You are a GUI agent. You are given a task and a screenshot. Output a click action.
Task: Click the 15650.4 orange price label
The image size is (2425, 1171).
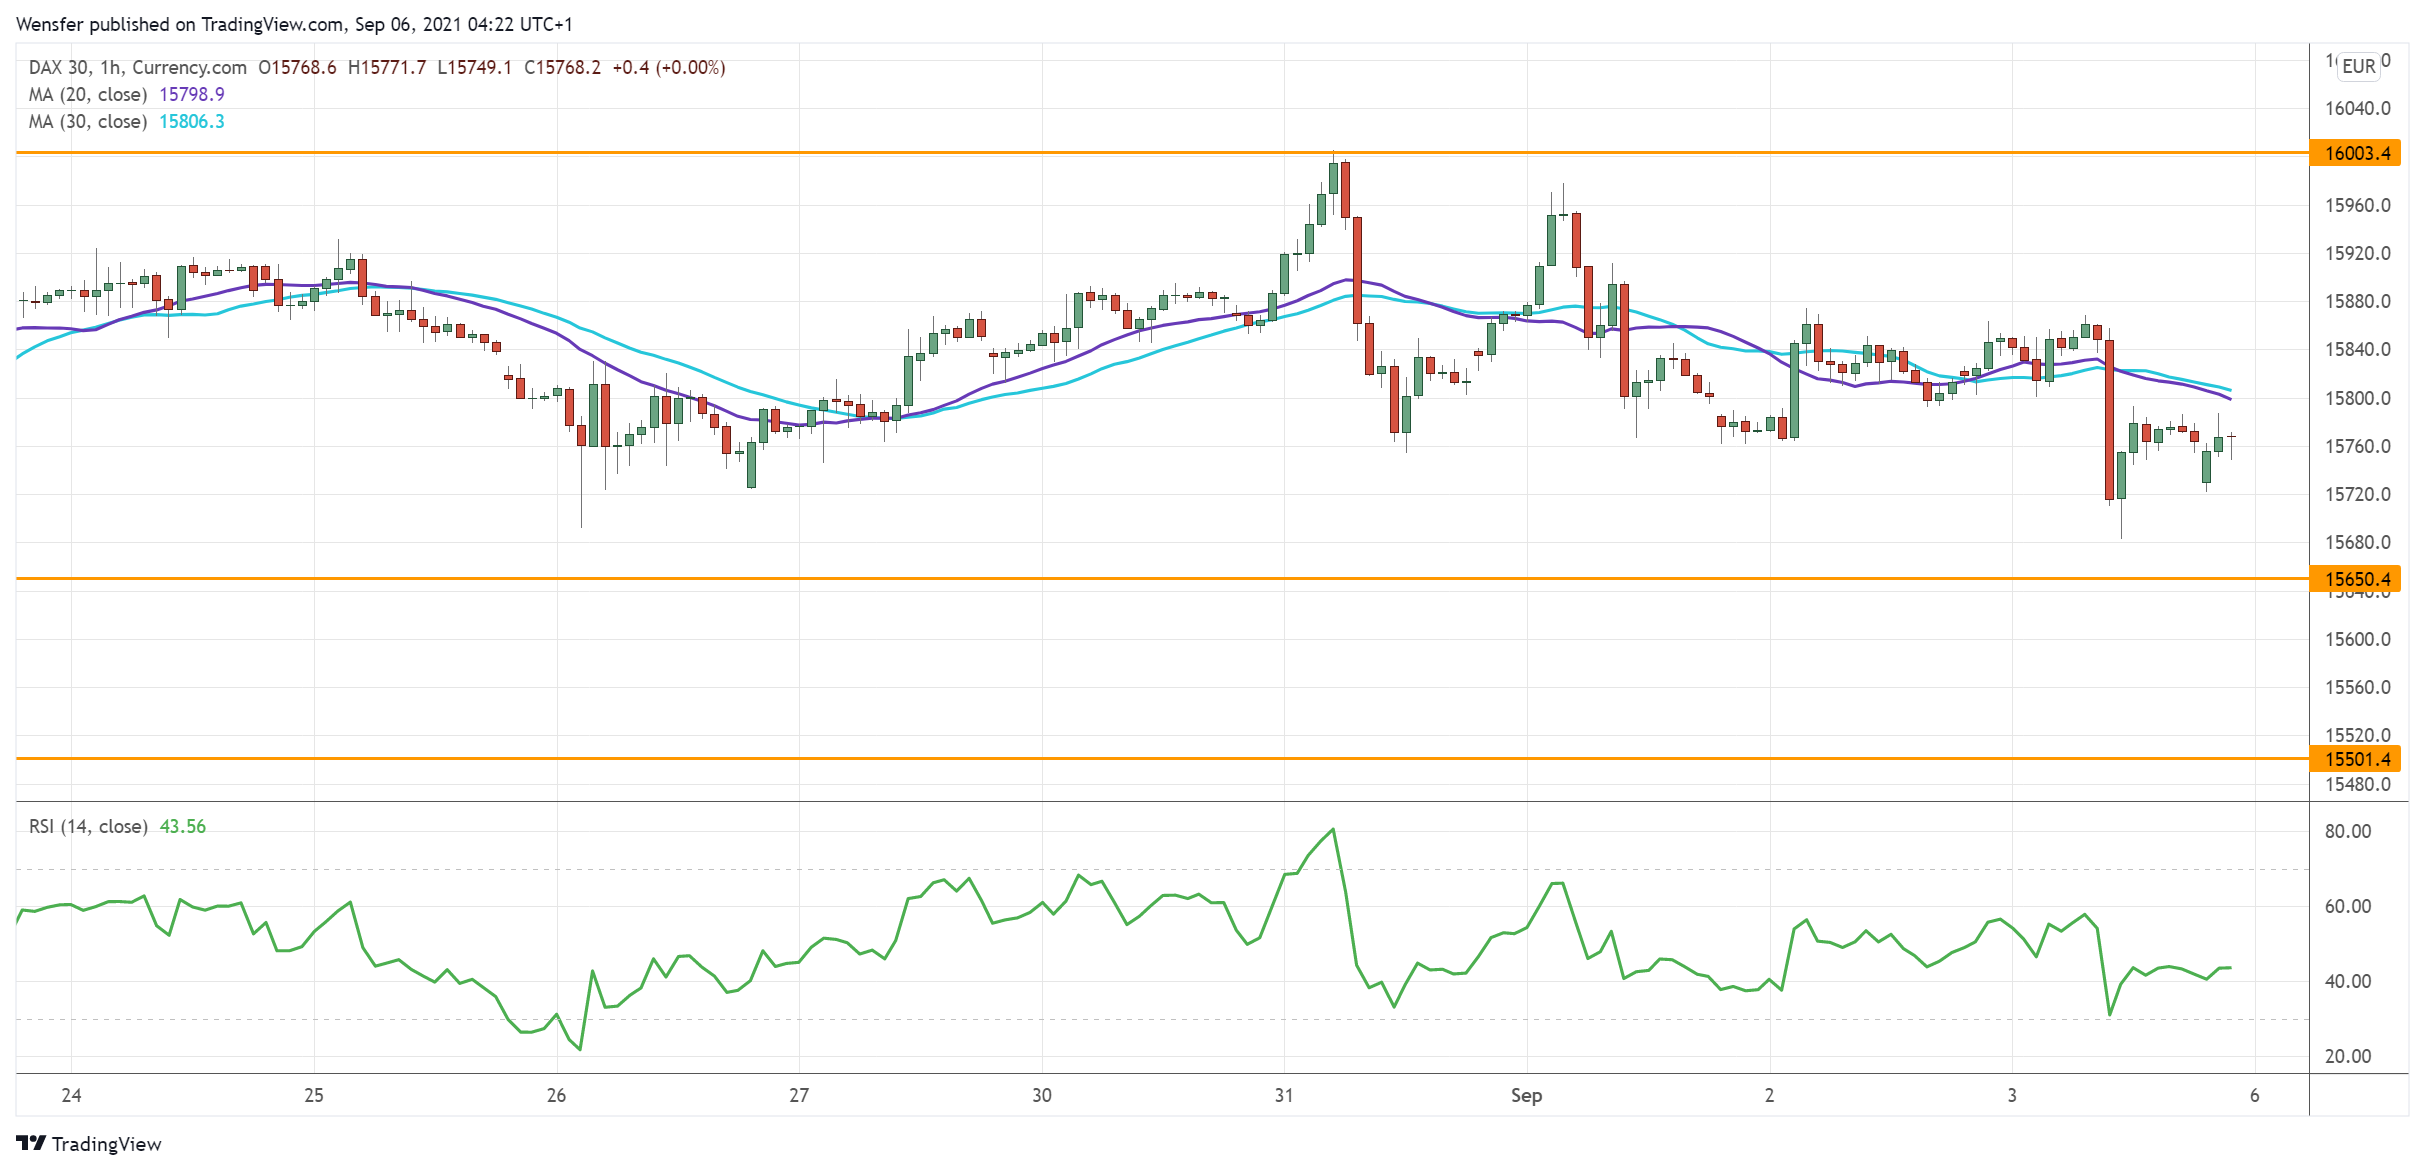pos(2355,579)
